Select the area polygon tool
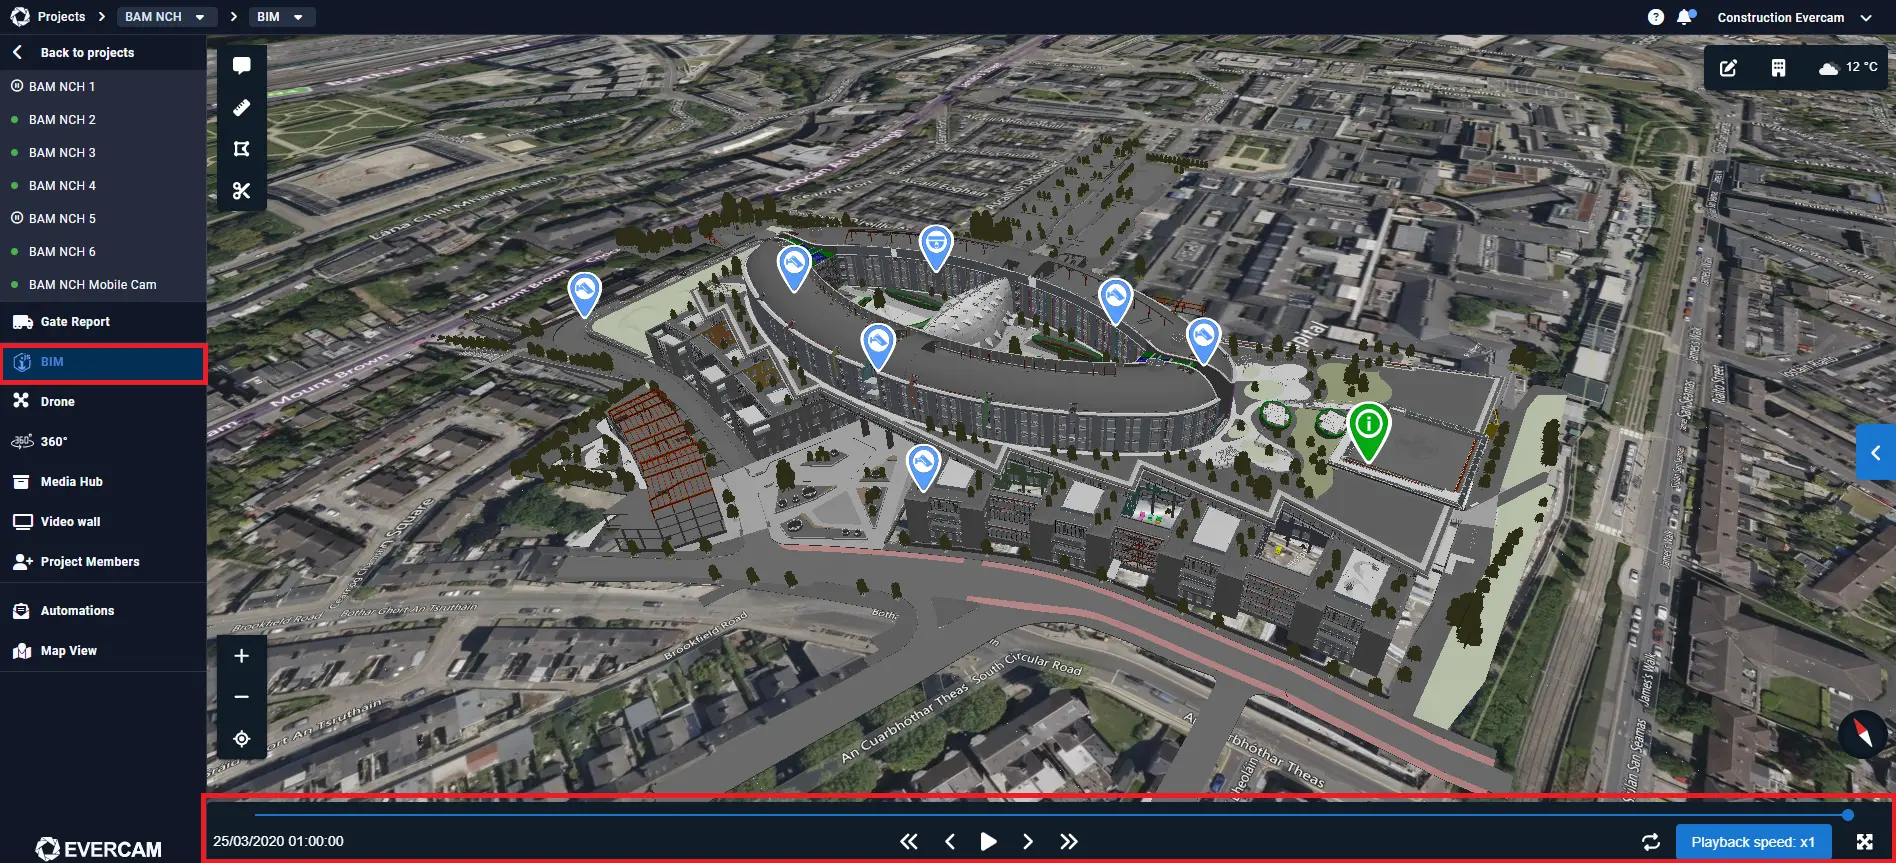This screenshot has width=1896, height=863. [241, 149]
